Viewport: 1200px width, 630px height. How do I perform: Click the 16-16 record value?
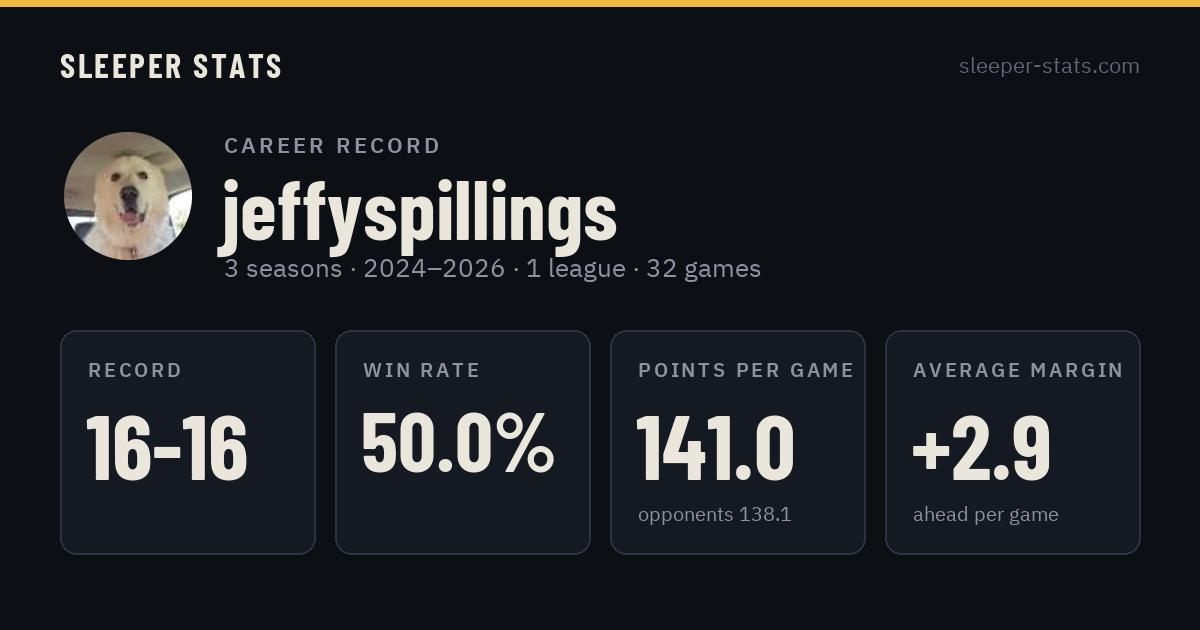tap(167, 448)
